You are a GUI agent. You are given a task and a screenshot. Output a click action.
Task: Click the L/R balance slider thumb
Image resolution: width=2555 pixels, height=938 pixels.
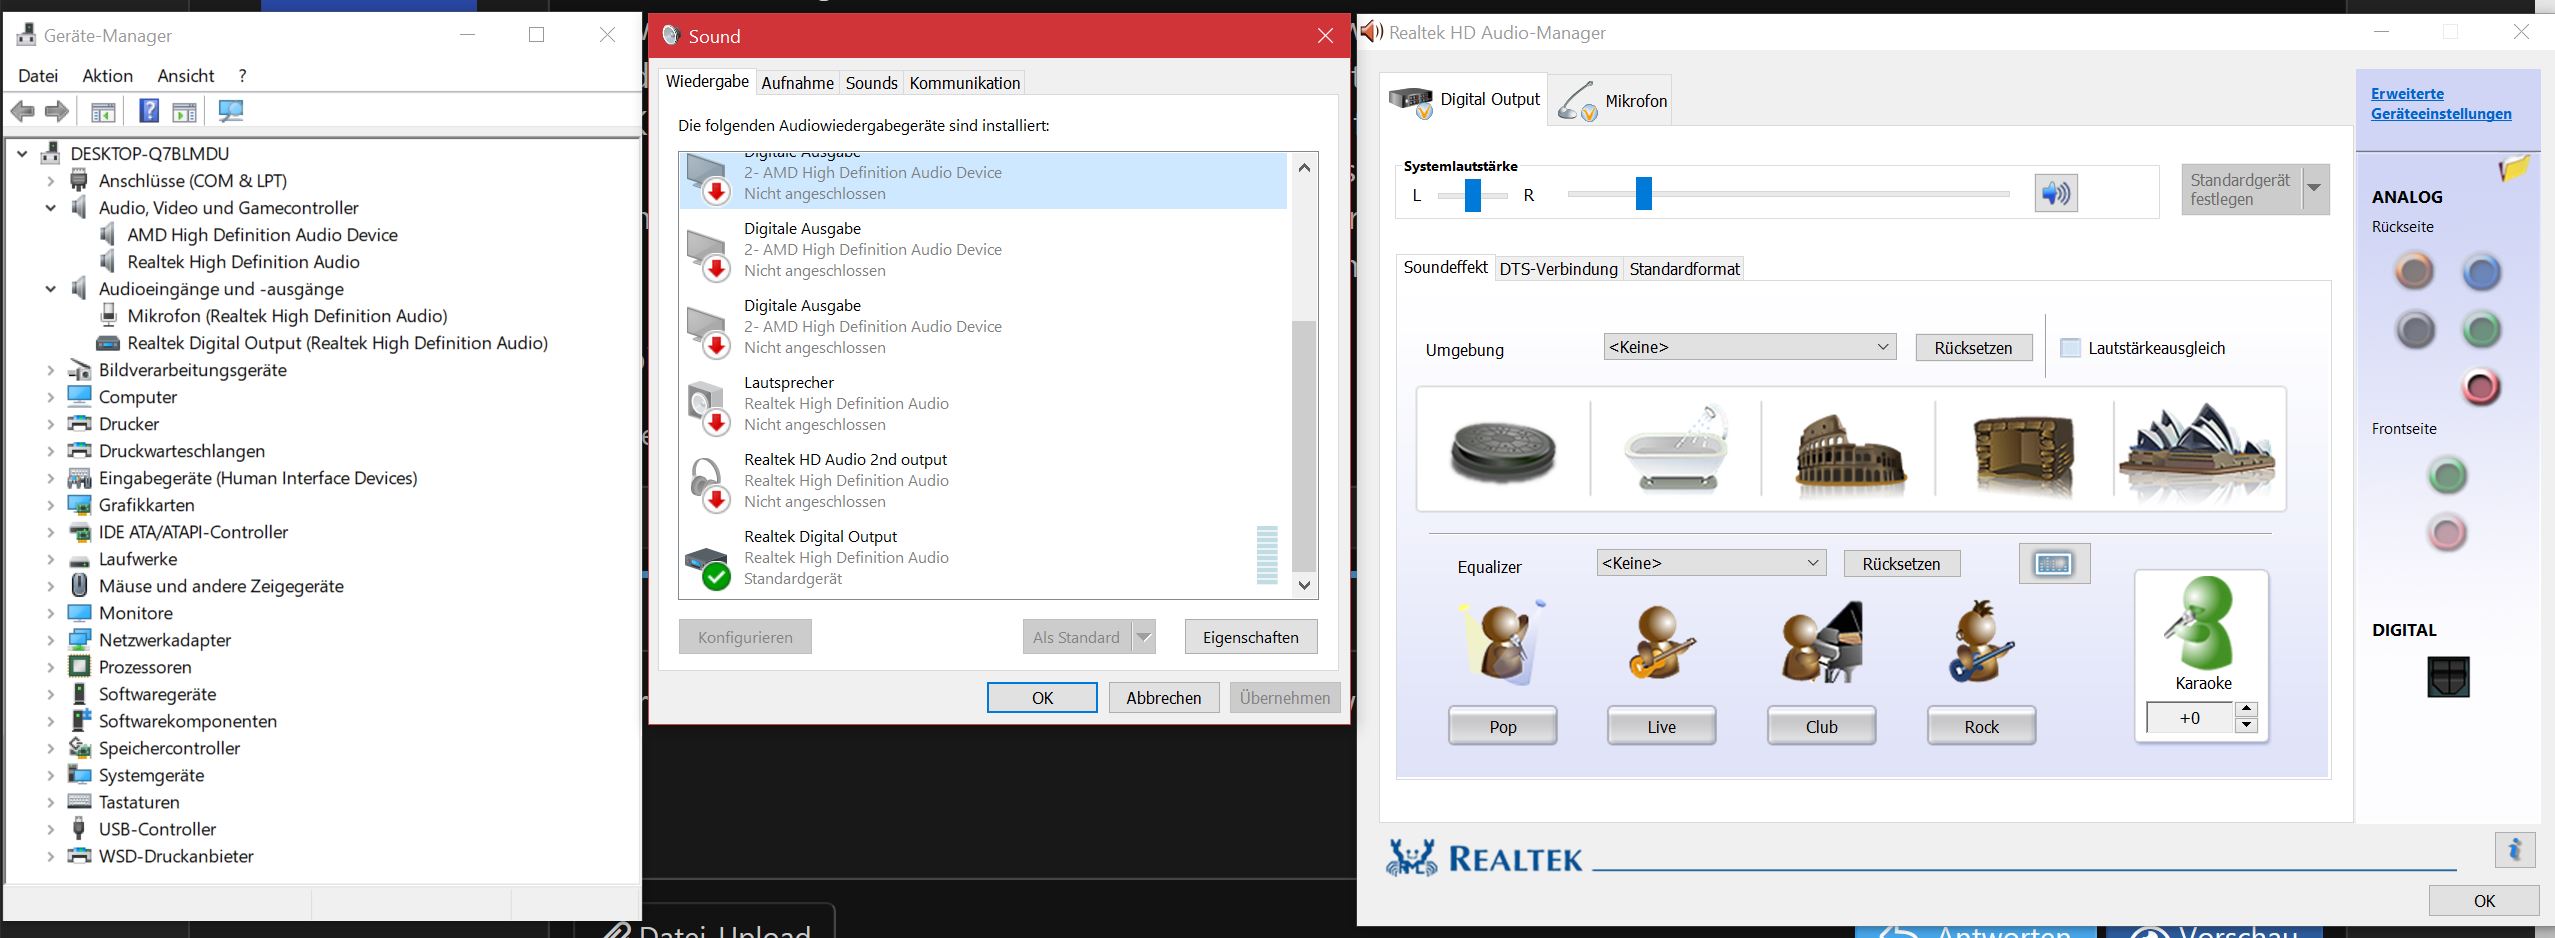[x=1472, y=194]
